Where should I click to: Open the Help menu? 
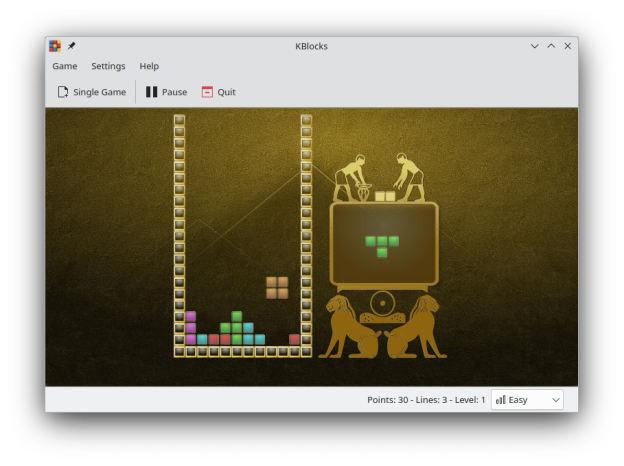(149, 66)
